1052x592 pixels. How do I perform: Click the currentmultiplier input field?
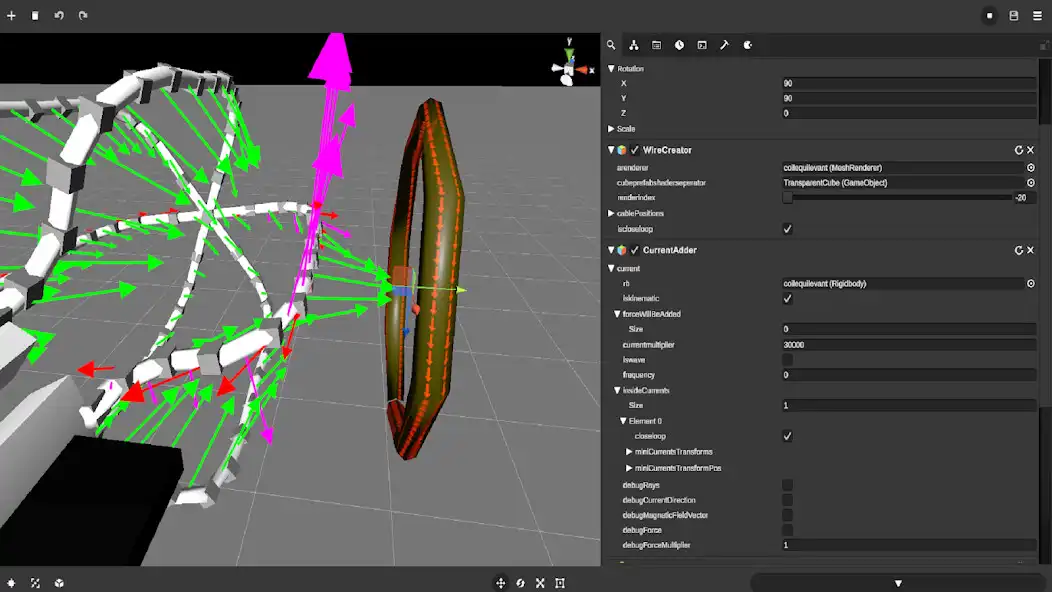coord(908,344)
